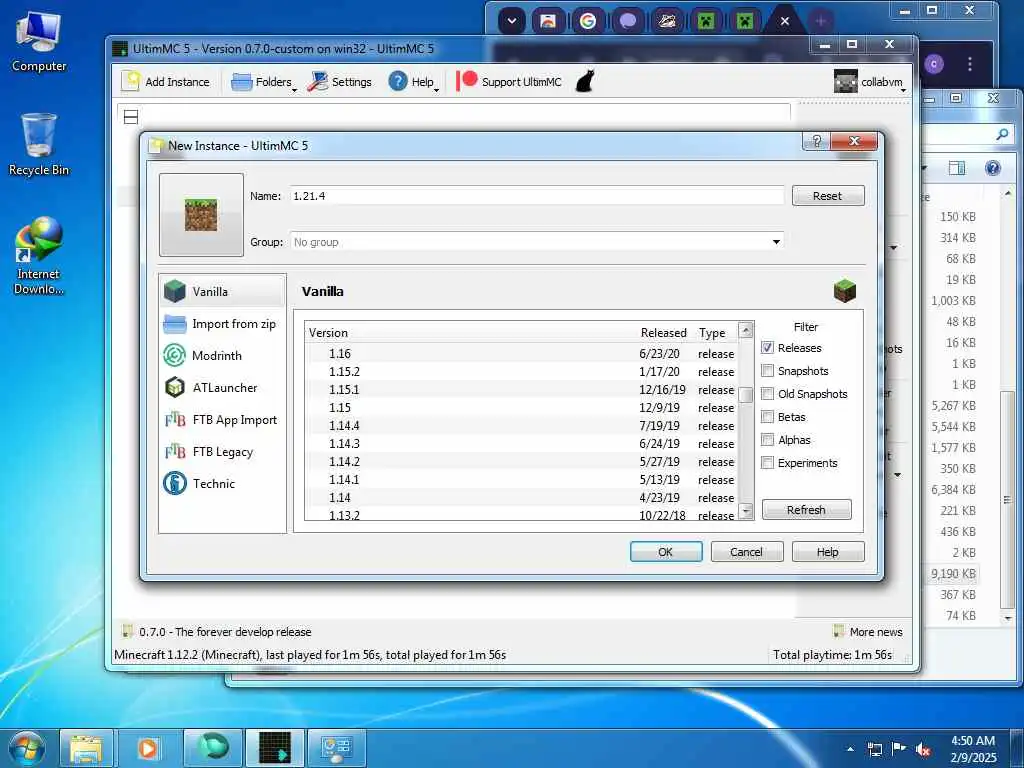Cancel the New Instance dialog

(746, 552)
